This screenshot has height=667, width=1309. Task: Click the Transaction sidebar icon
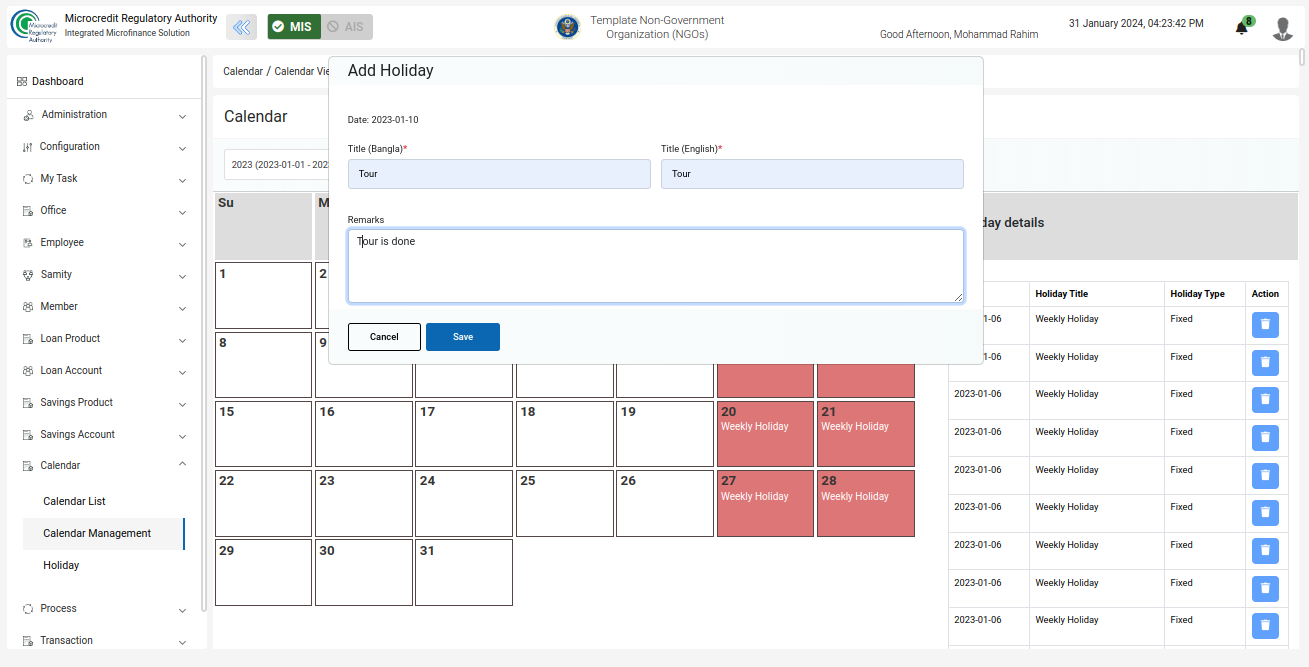coord(28,641)
